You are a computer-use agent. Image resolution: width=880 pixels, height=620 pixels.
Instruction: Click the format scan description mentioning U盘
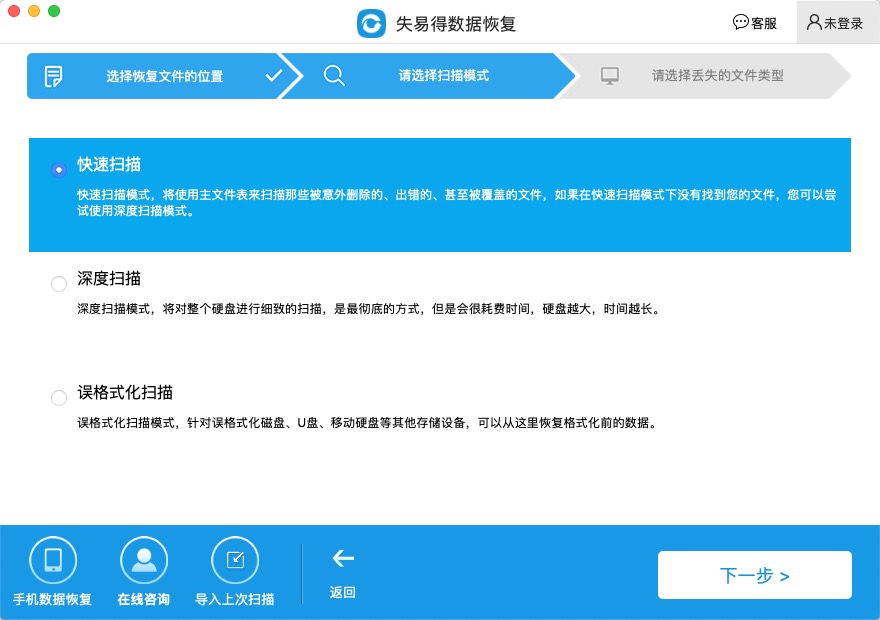point(367,422)
